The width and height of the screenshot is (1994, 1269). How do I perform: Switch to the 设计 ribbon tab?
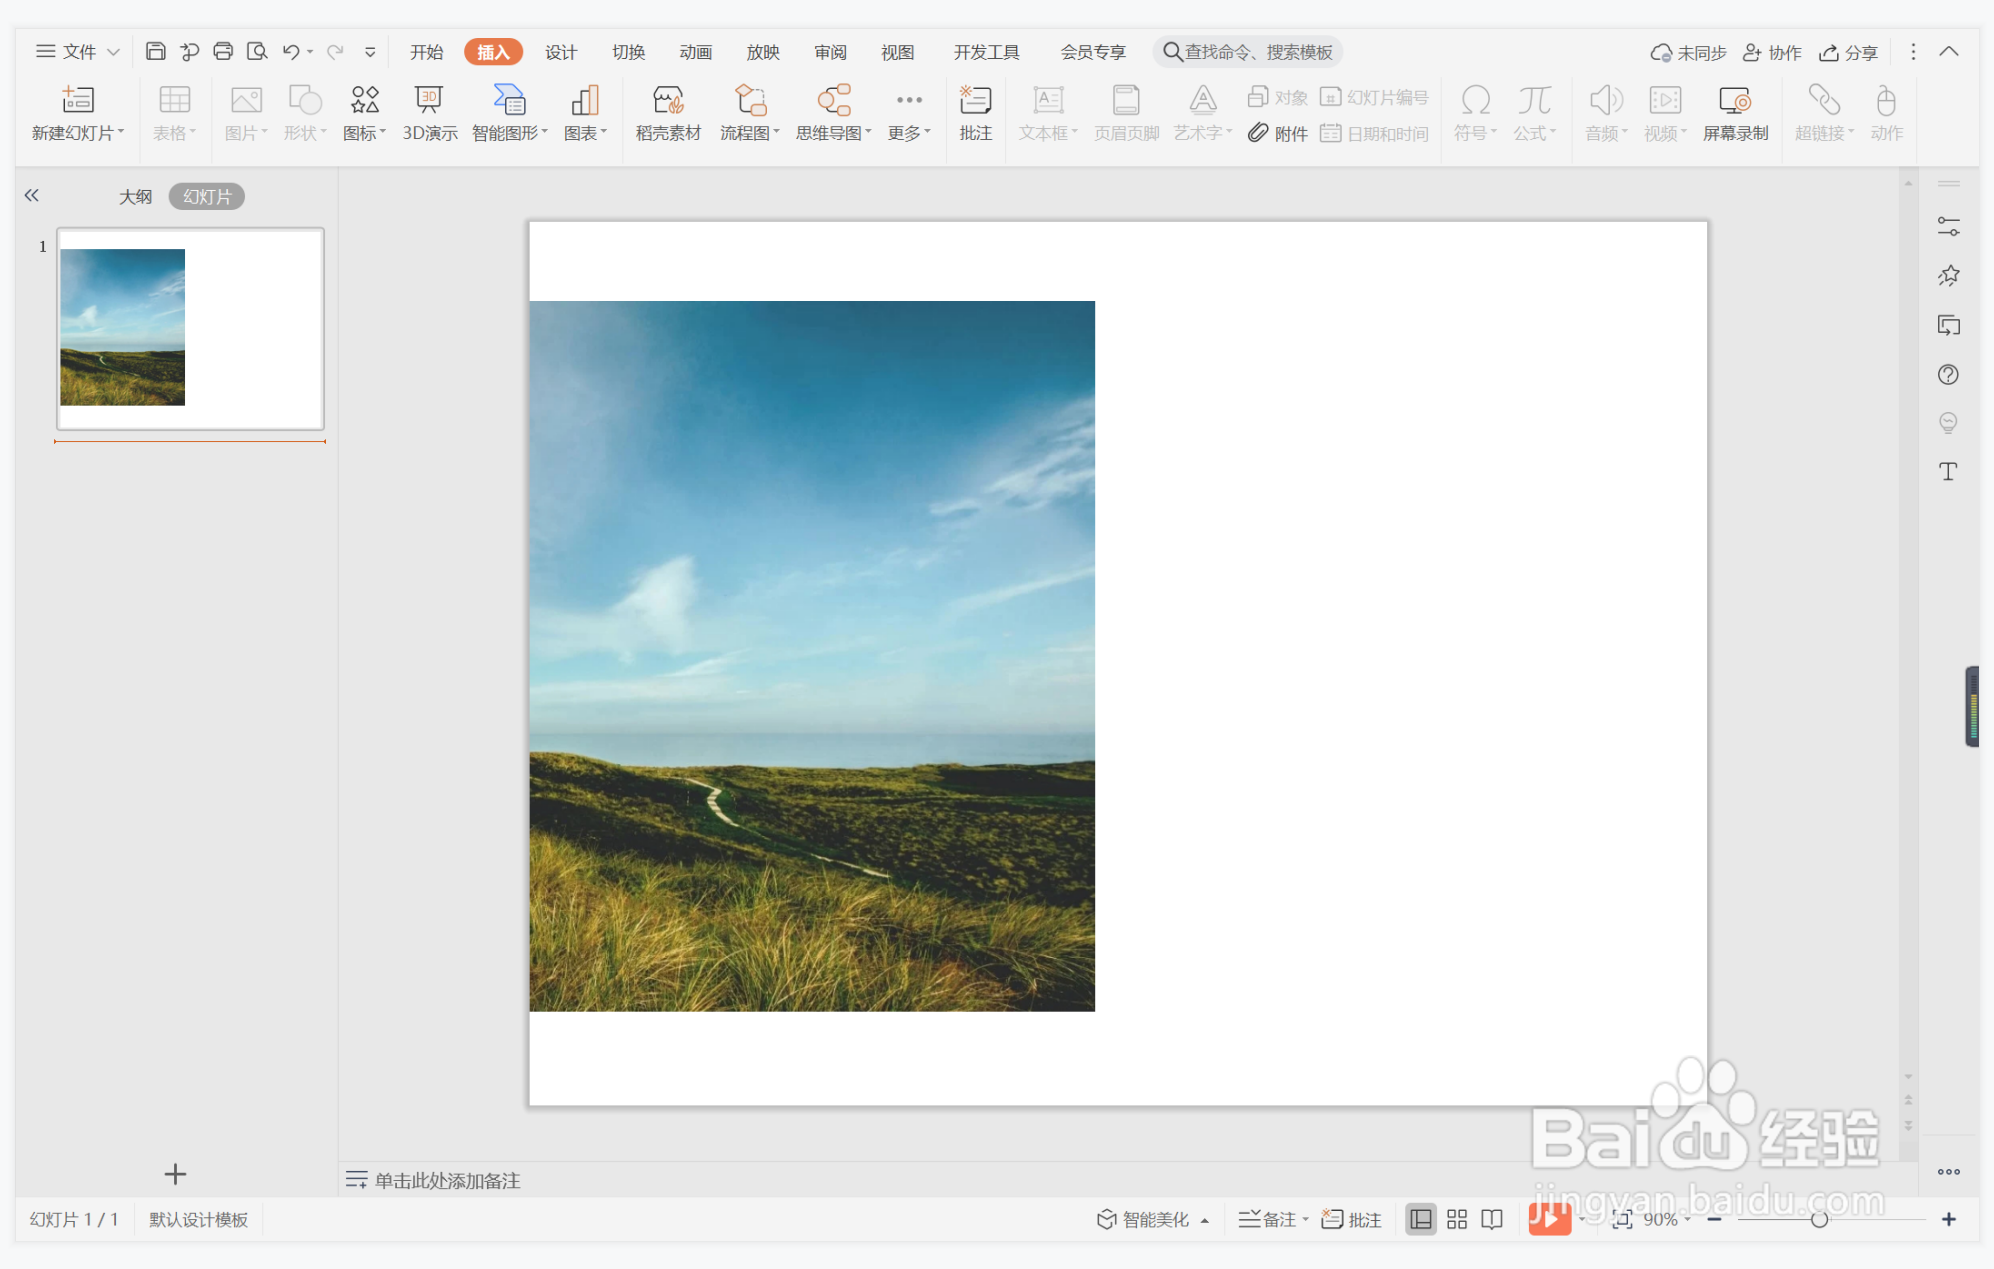[x=560, y=52]
